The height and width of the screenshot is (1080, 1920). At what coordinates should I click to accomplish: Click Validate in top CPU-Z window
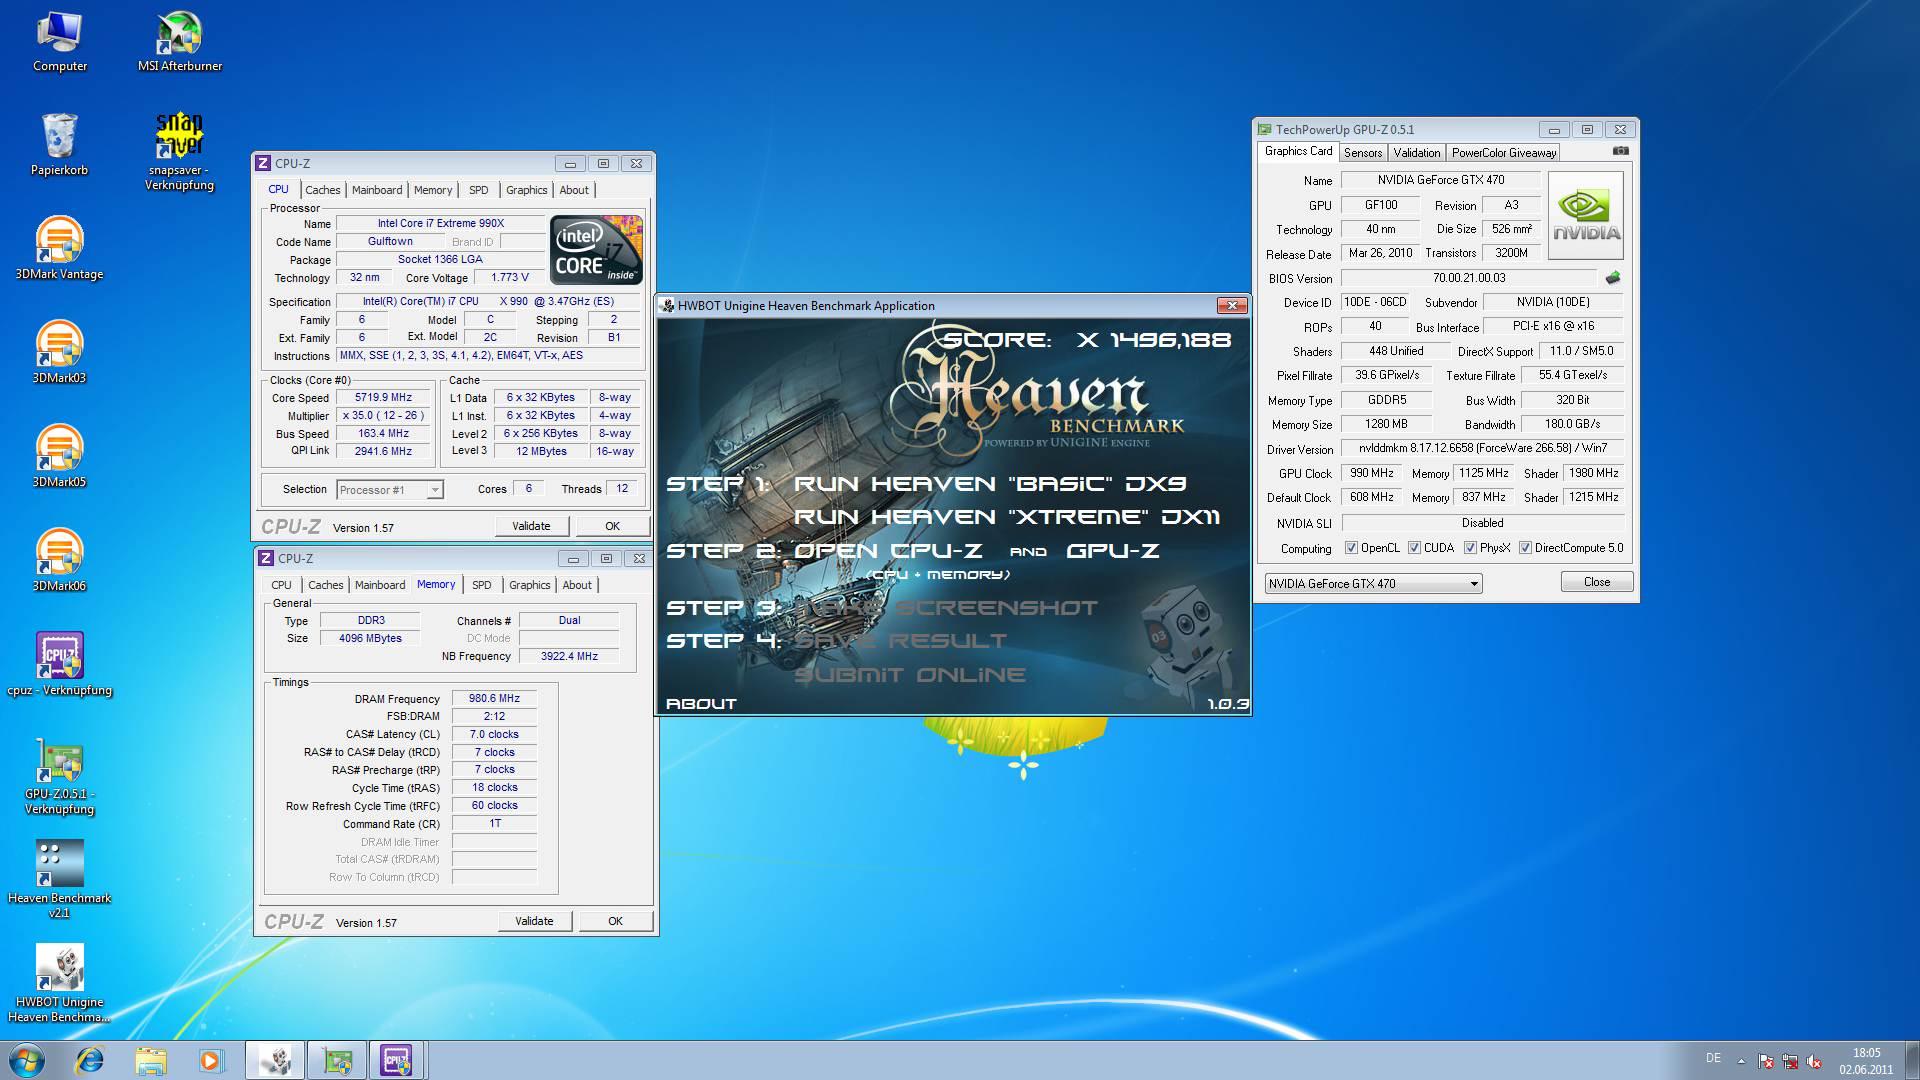pyautogui.click(x=531, y=526)
